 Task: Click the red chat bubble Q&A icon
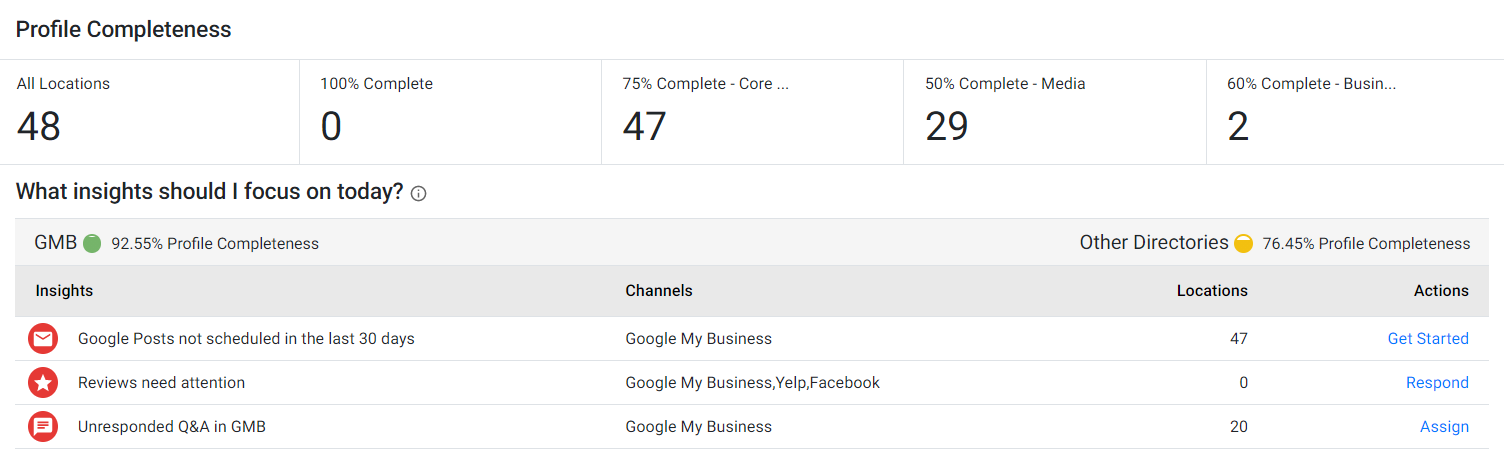pyautogui.click(x=43, y=427)
